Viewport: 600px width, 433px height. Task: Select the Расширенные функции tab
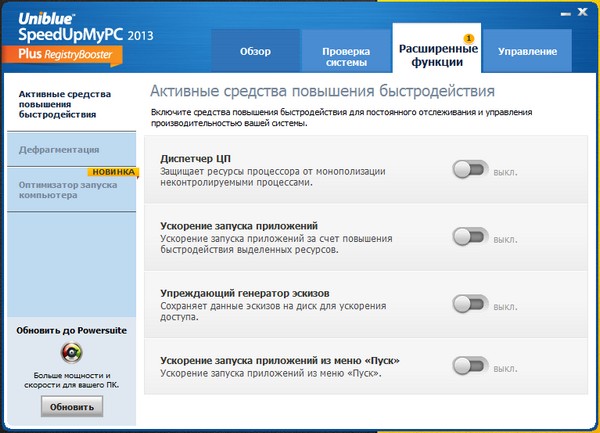tap(438, 54)
